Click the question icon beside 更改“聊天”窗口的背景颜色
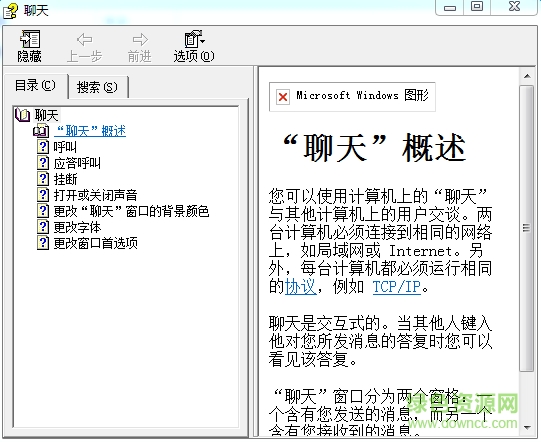The image size is (541, 442). (43, 211)
